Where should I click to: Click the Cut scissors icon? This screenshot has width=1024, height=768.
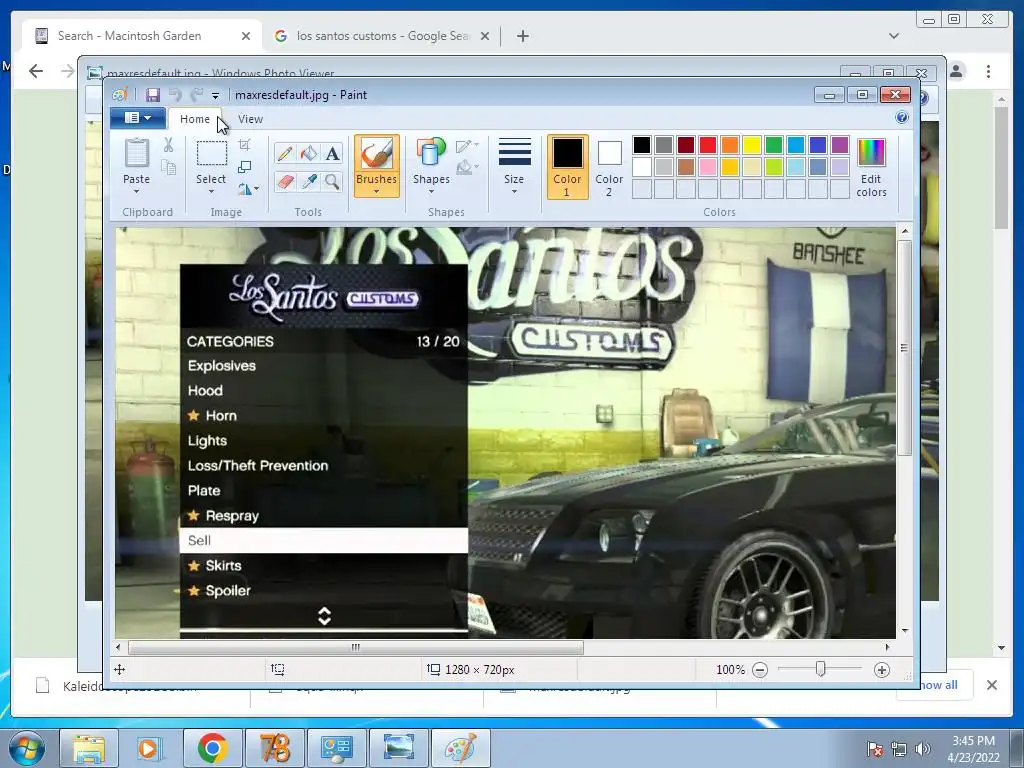pos(168,145)
